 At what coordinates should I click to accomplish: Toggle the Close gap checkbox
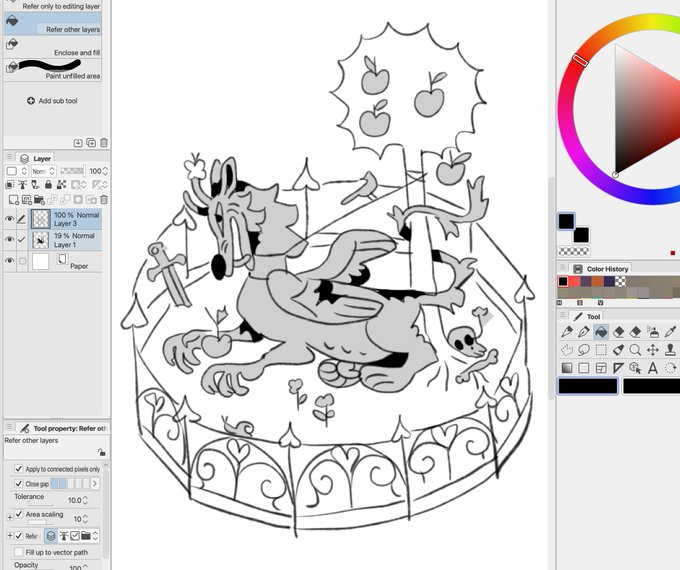pos(18,483)
